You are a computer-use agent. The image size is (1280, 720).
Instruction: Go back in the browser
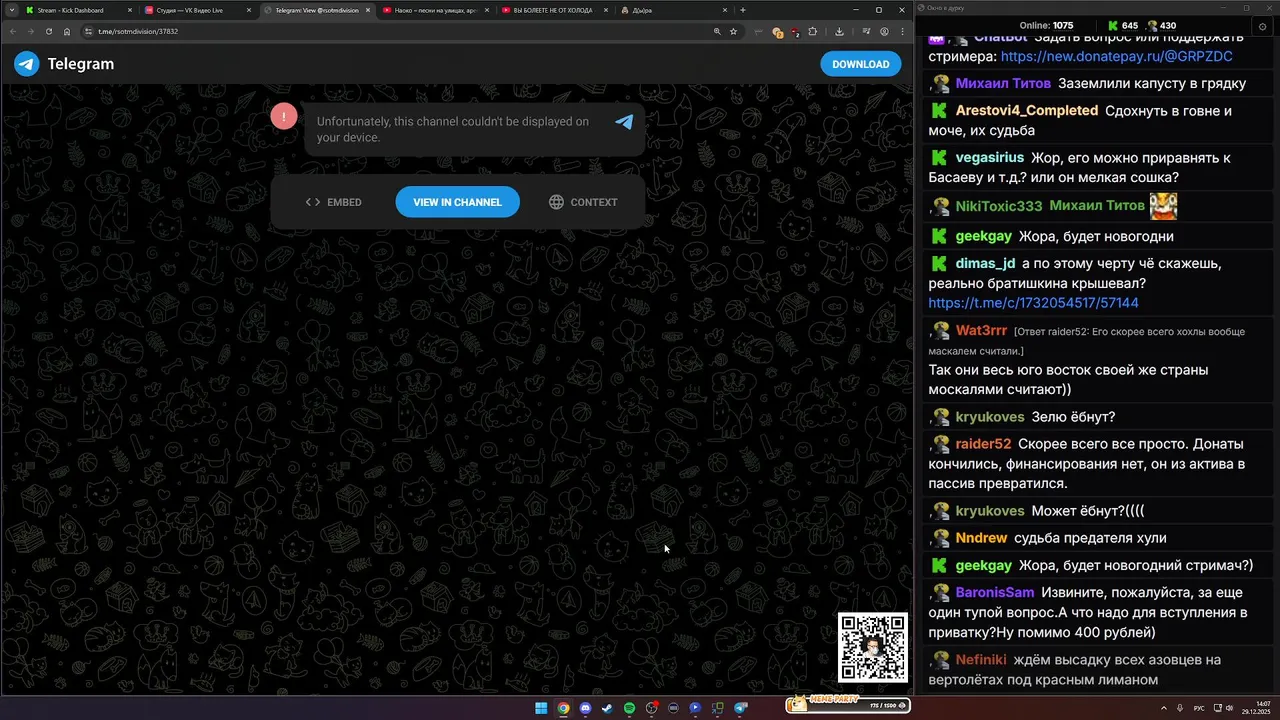13,31
